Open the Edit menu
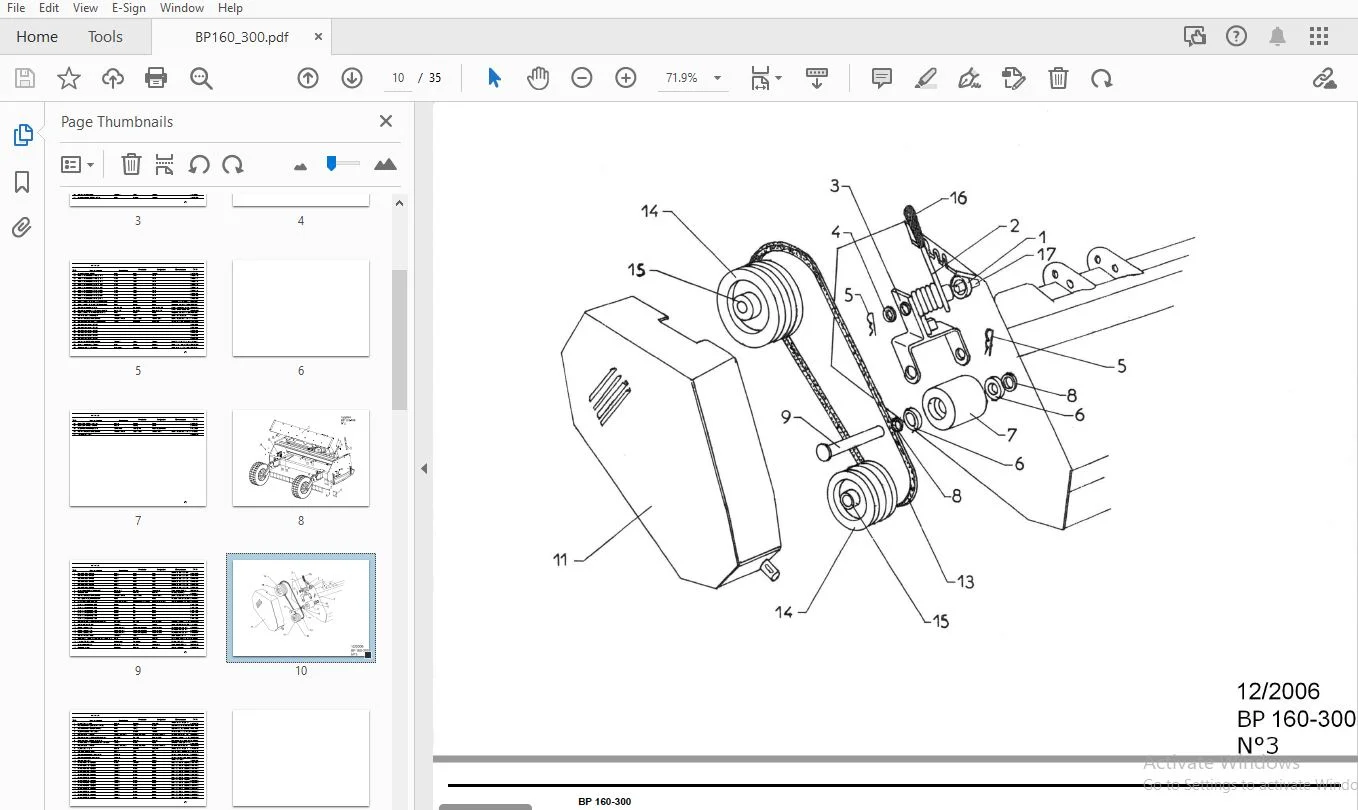This screenshot has width=1358, height=810. point(49,8)
